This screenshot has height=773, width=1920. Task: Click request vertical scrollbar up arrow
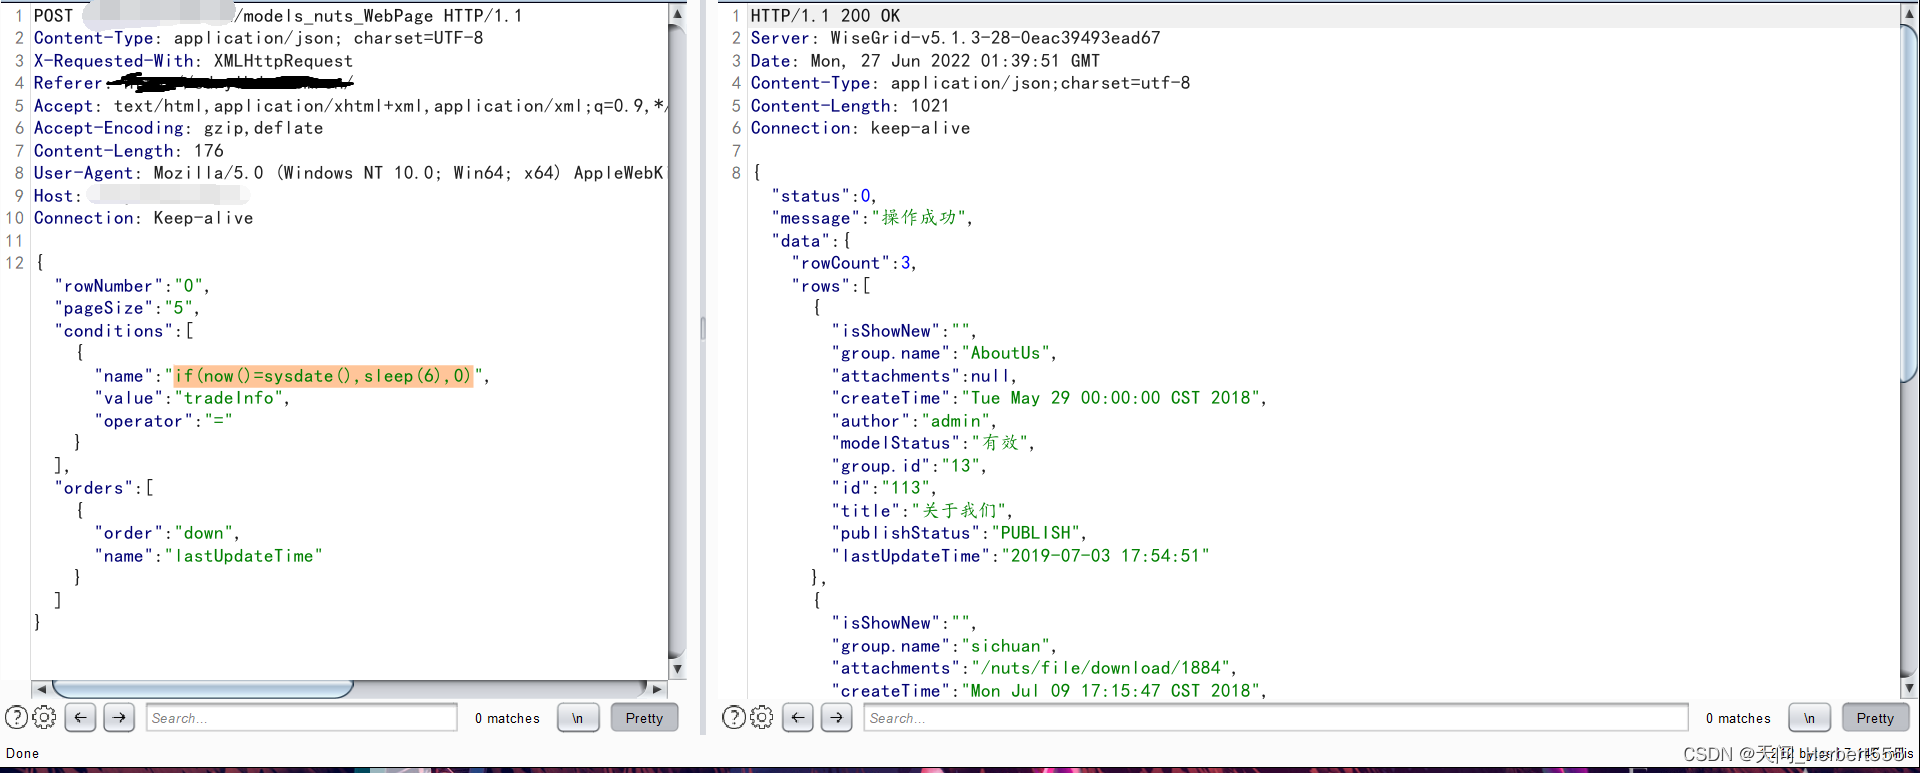[677, 14]
